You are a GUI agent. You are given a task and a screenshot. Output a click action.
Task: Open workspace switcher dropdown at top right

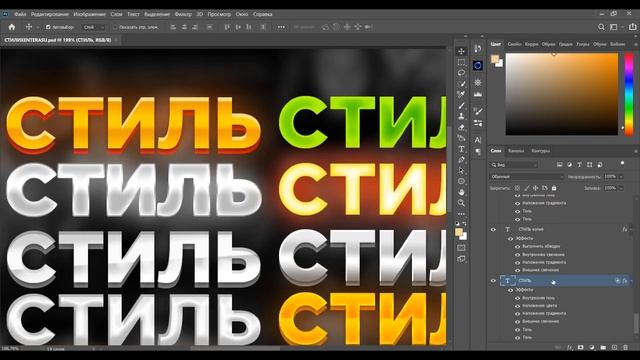[x=615, y=27]
